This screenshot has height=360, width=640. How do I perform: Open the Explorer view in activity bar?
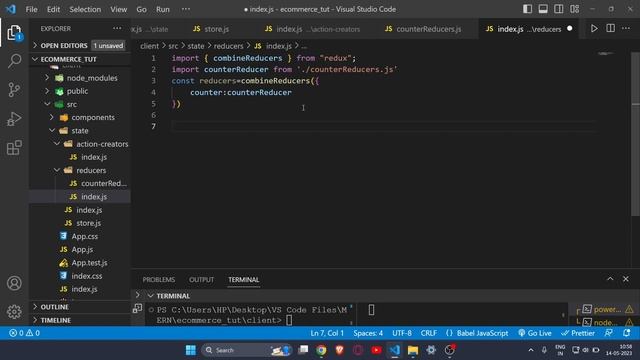(x=14, y=32)
